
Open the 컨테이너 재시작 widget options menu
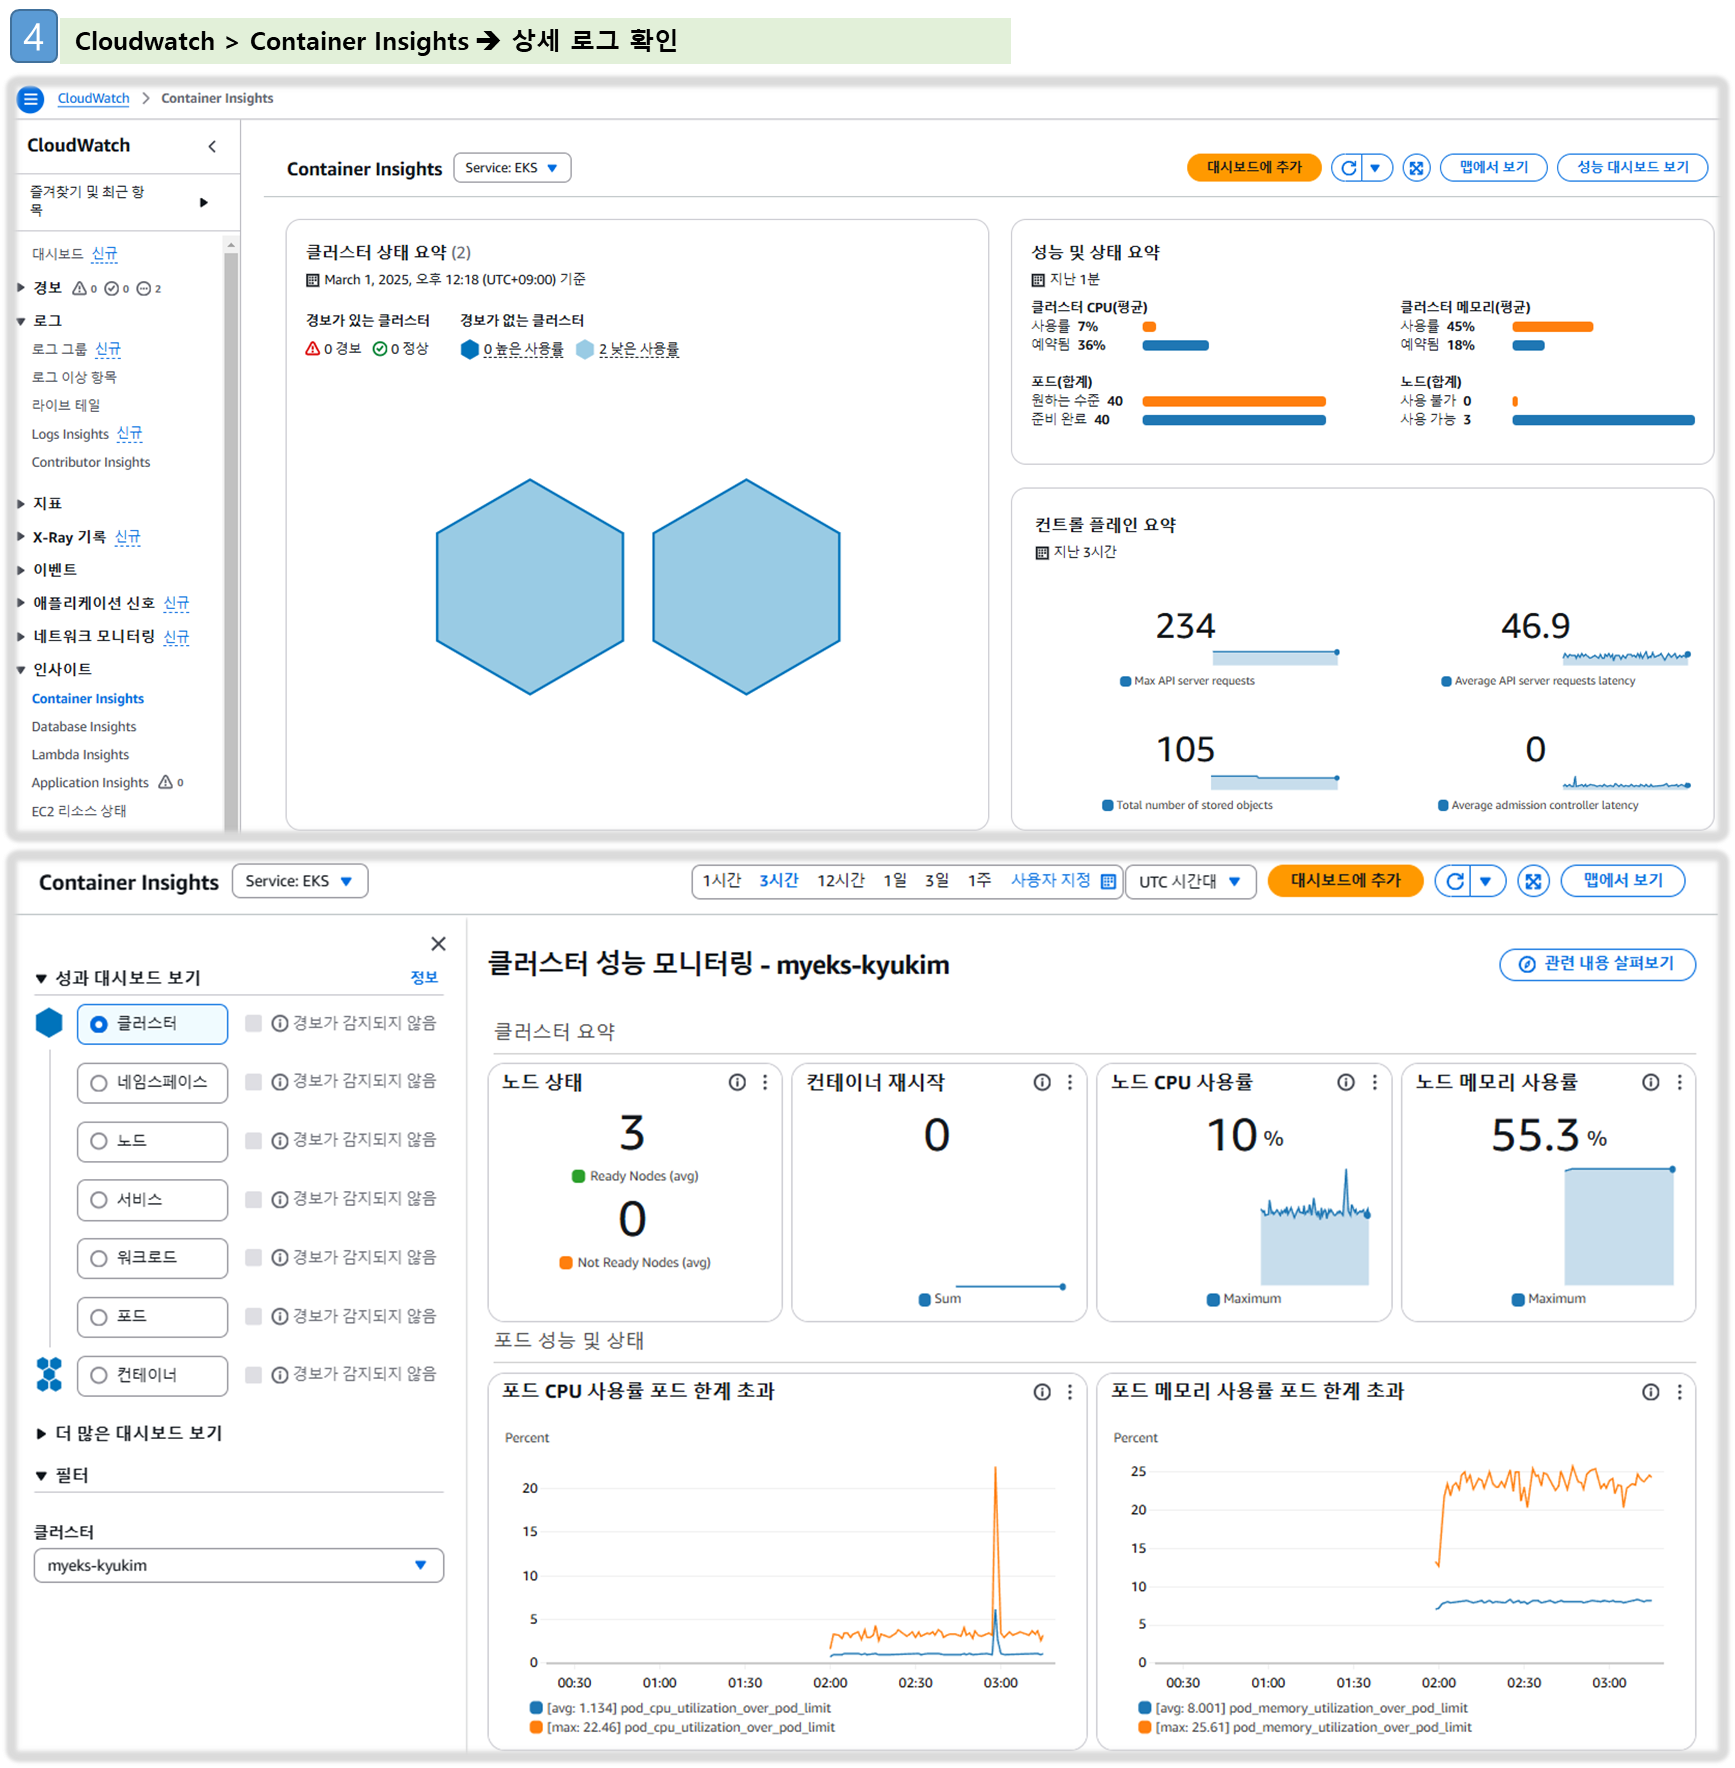(x=1070, y=1082)
